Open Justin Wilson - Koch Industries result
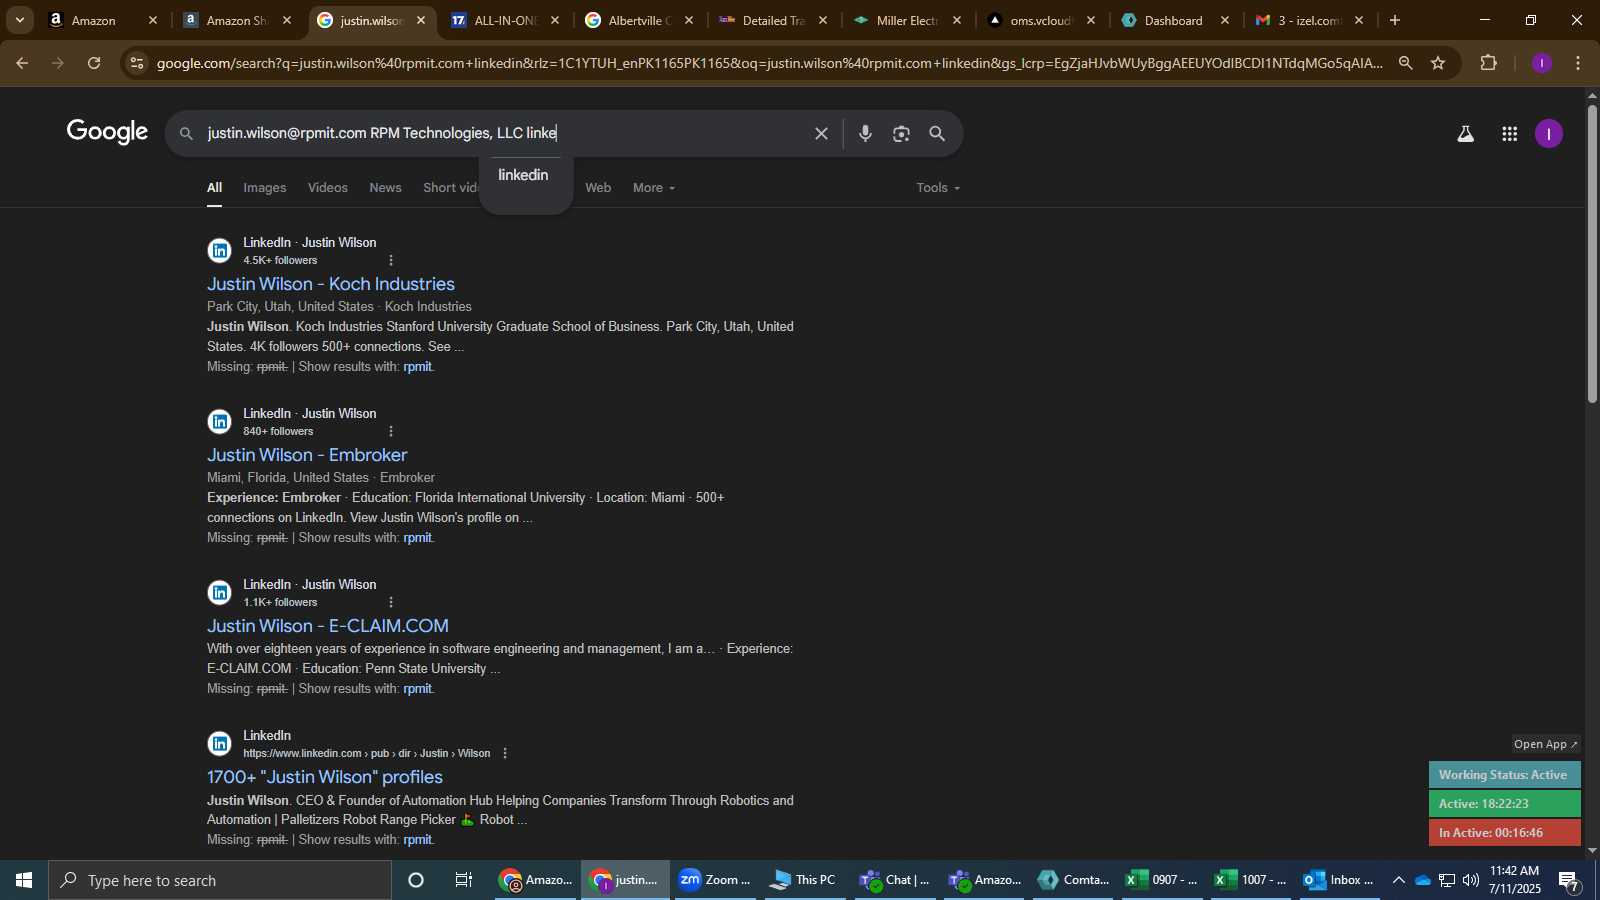 [331, 284]
